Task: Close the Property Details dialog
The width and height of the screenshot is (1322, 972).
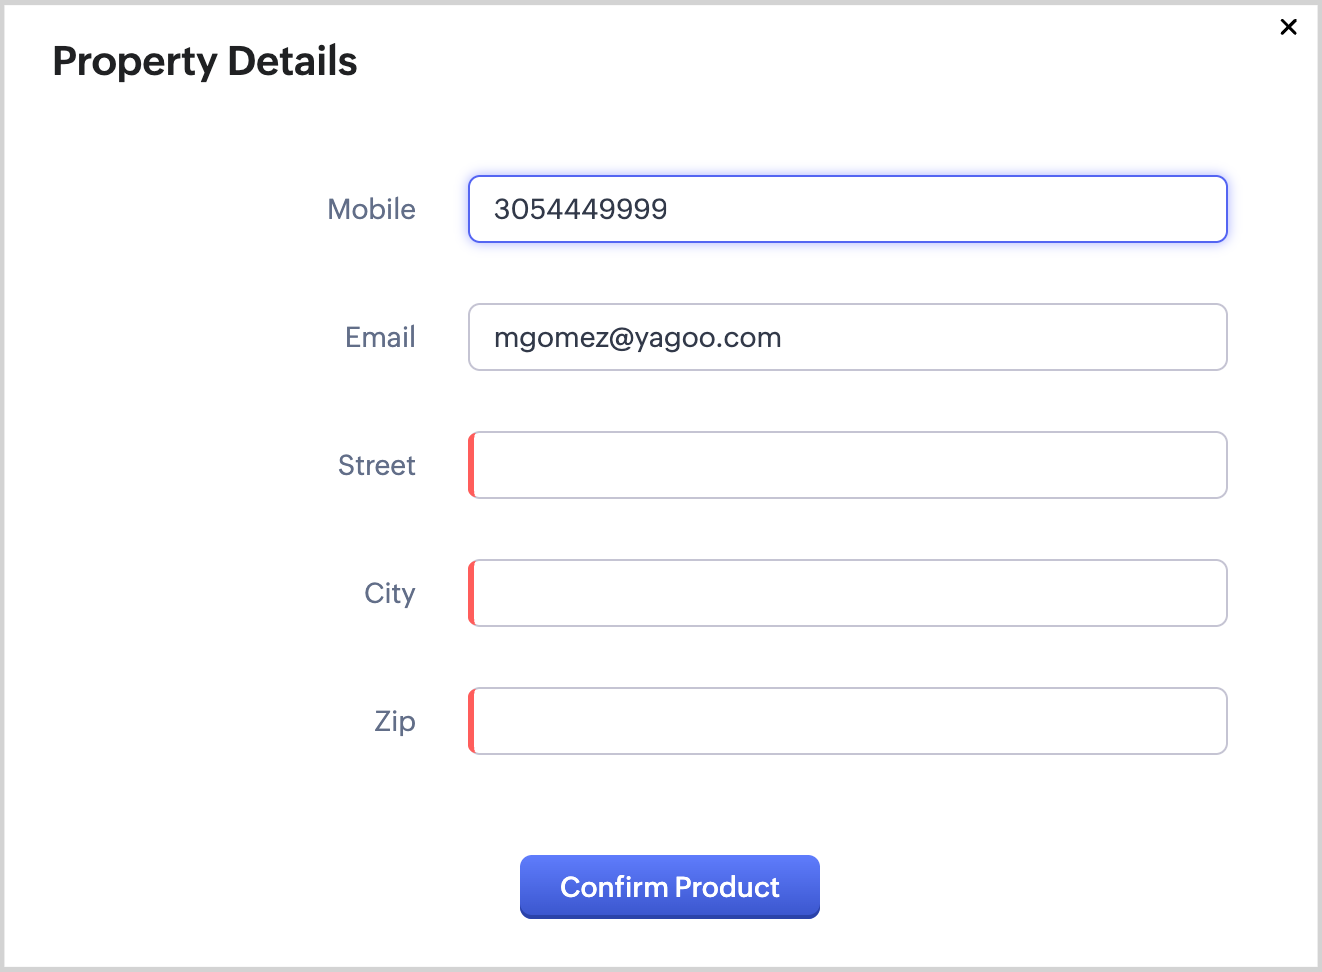Action: (1288, 27)
